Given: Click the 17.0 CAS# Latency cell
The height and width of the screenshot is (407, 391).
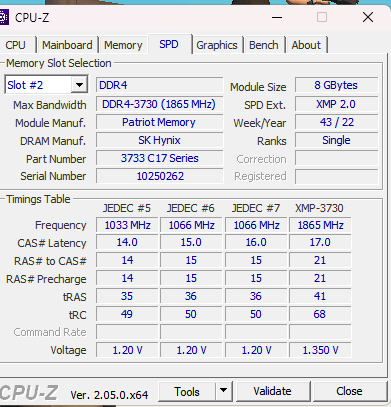Looking at the screenshot, I should tap(320, 242).
